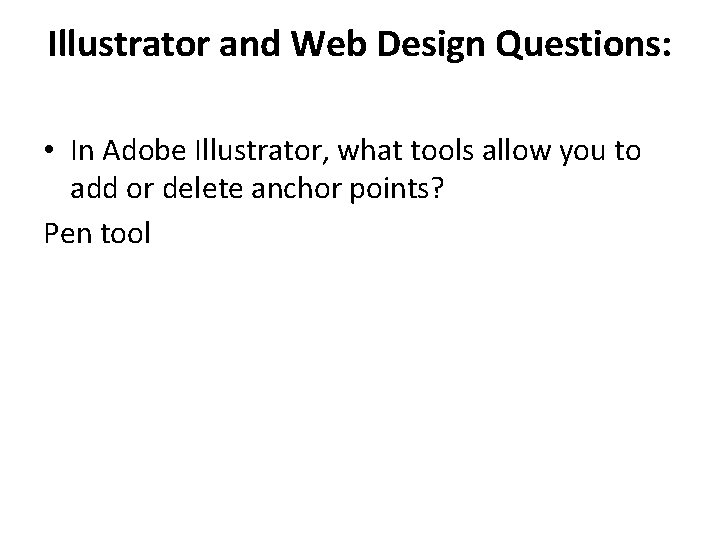Image resolution: width=720 pixels, height=540 pixels.
Task: Click the word "Adobe" in the question
Action: 144,150
